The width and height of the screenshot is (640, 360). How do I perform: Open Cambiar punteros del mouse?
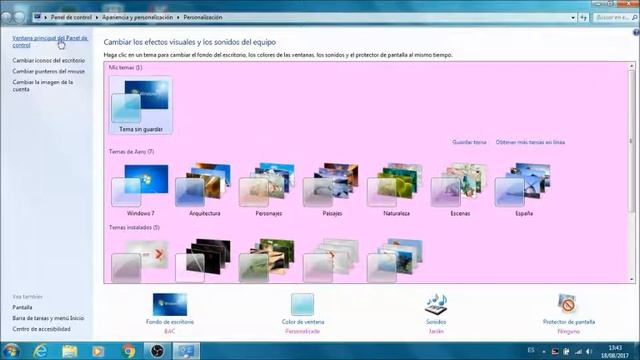49,71
